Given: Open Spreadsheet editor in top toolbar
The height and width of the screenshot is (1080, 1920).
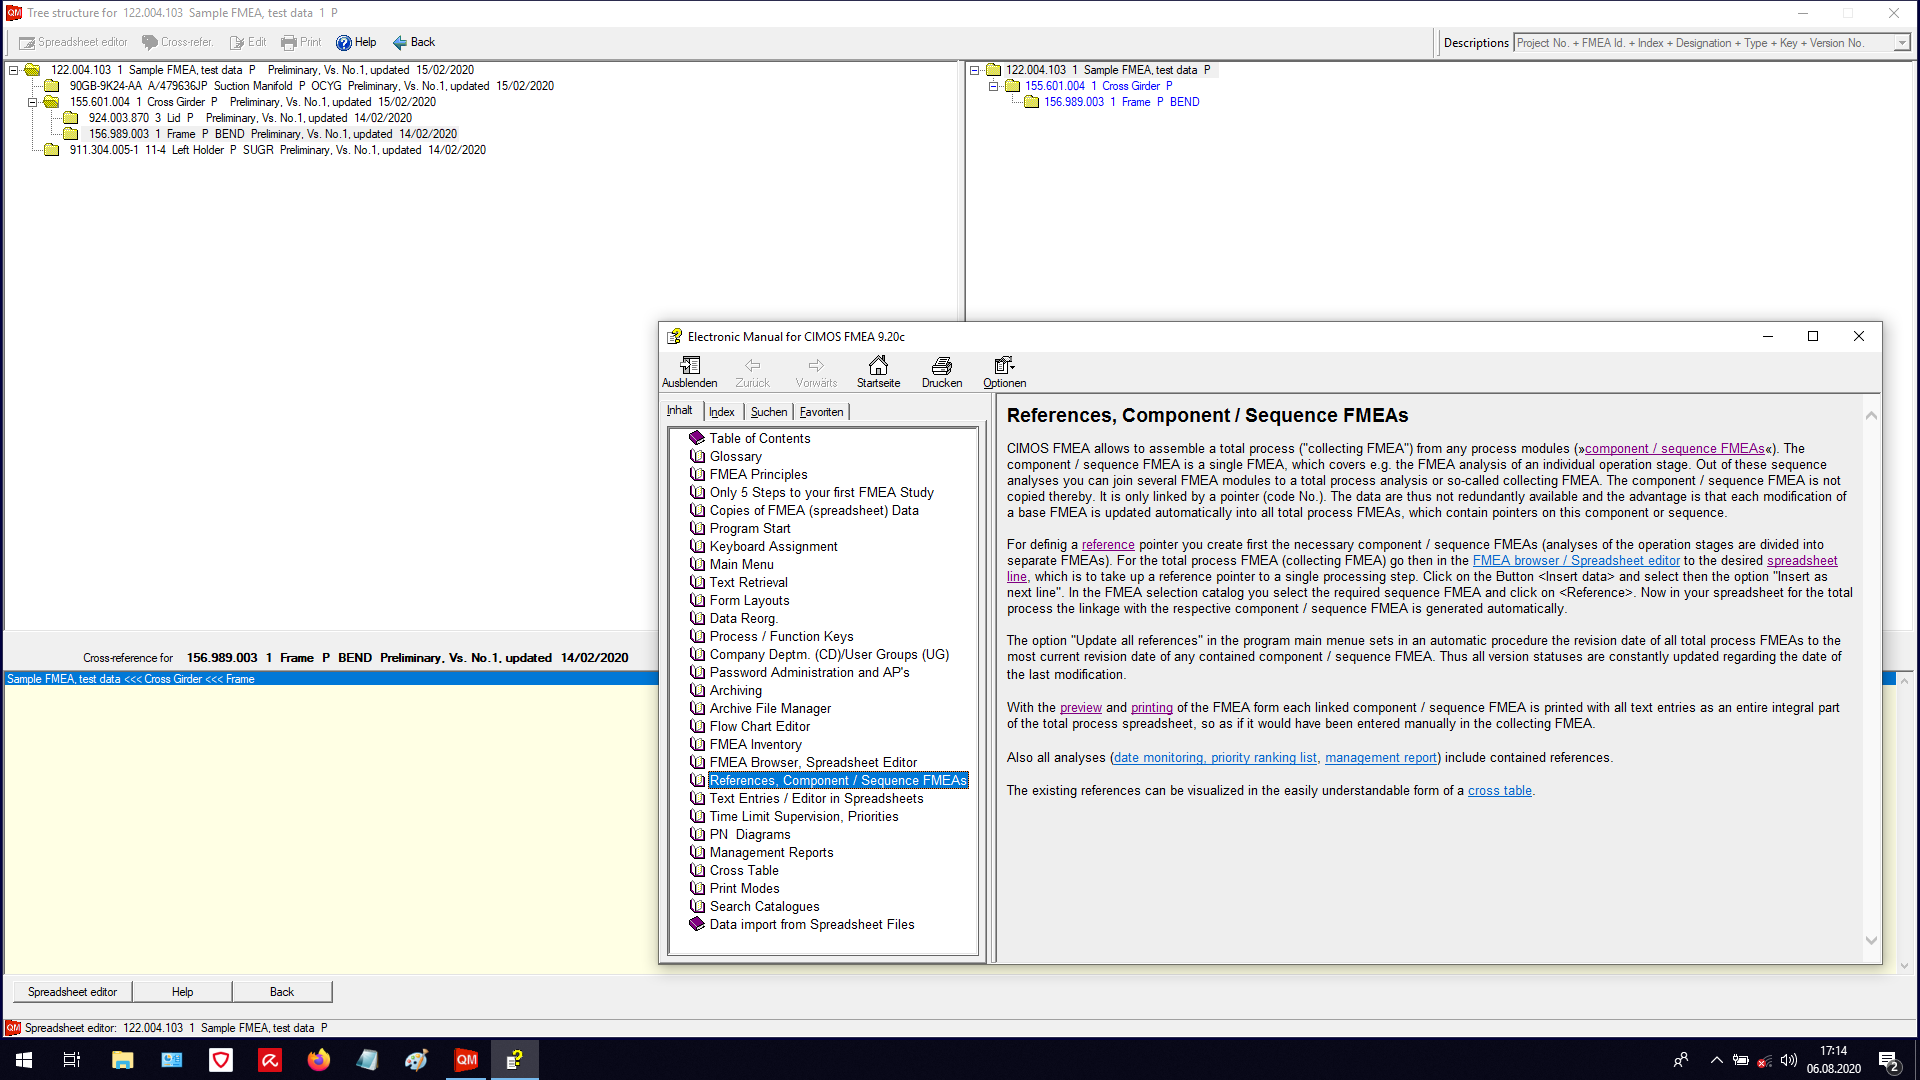Looking at the screenshot, I should [73, 42].
